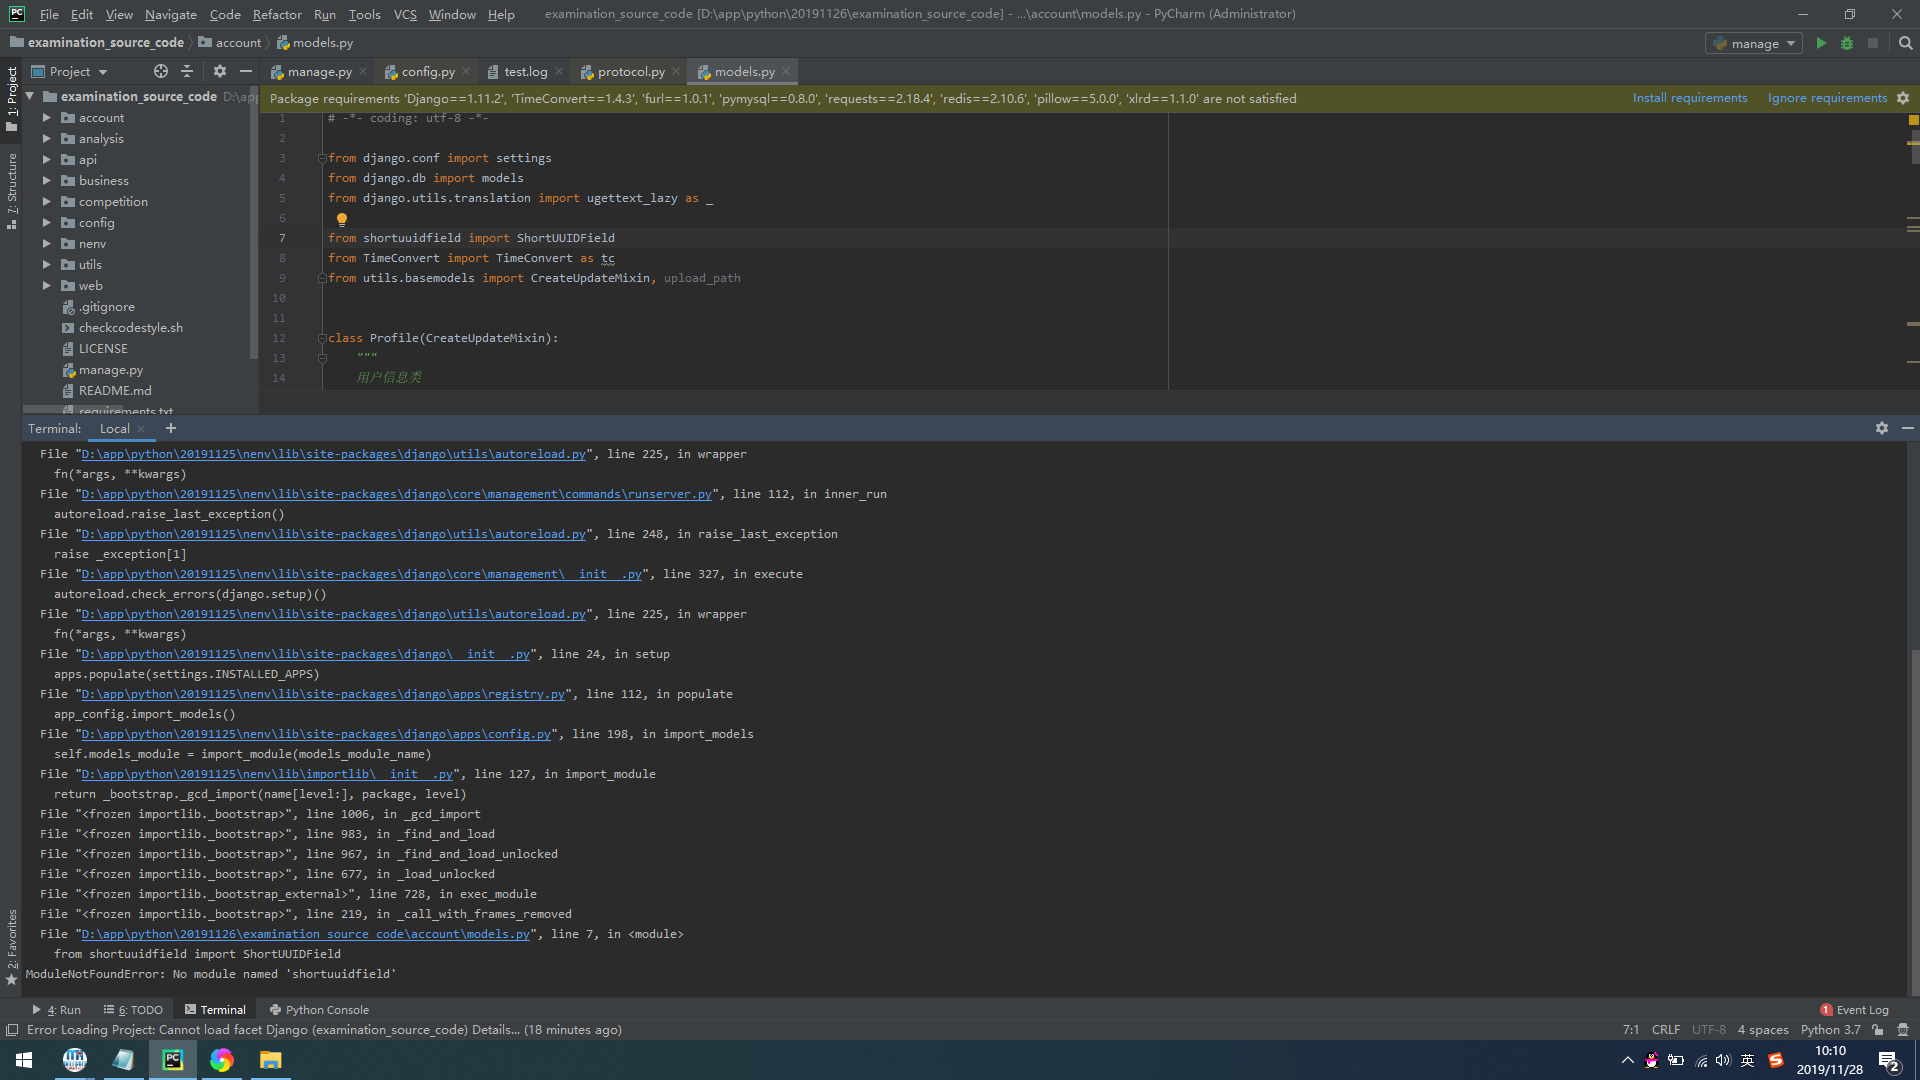The image size is (1920, 1080).
Task: Open the Favorites side panel
Action: pos(12,947)
